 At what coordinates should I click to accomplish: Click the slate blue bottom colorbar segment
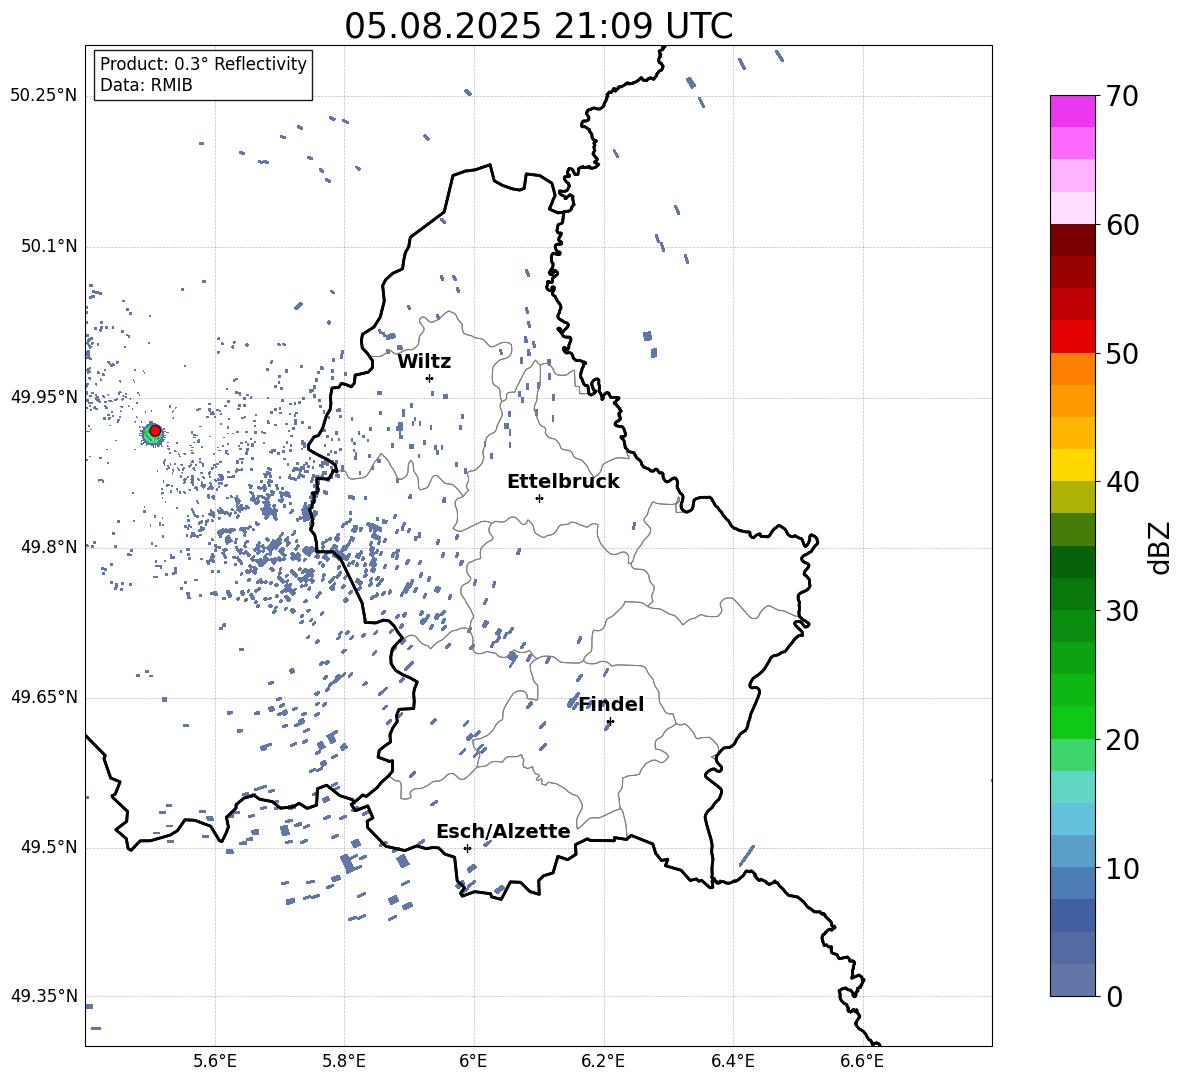pyautogui.click(x=1072, y=980)
